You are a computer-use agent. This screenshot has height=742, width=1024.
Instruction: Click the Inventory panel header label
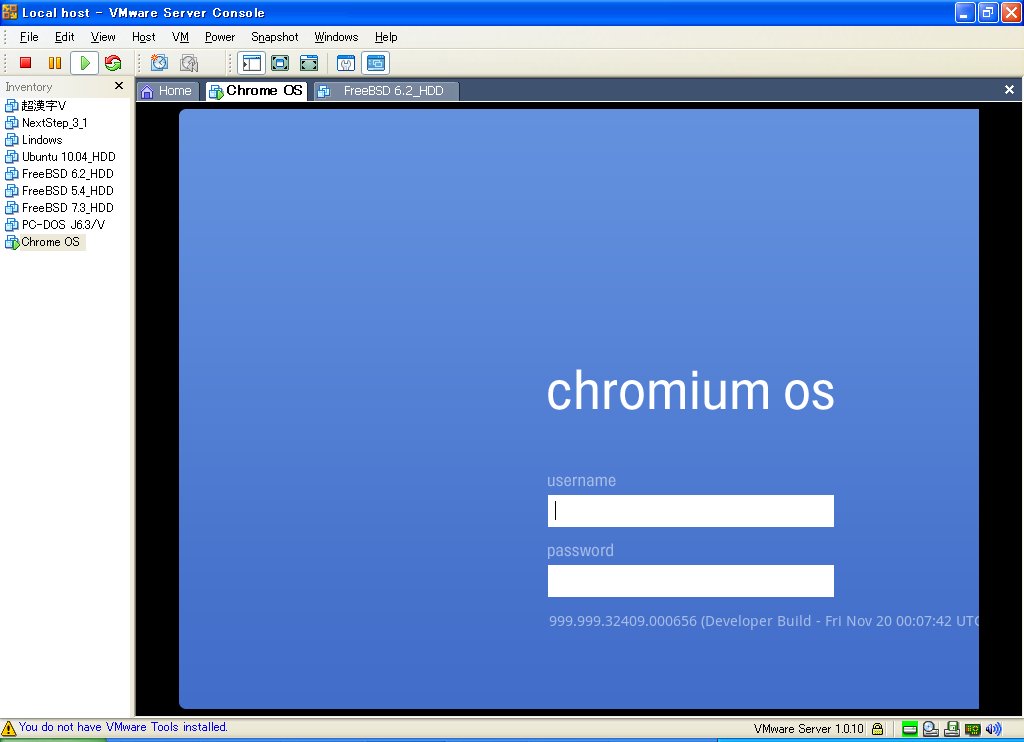pos(29,87)
